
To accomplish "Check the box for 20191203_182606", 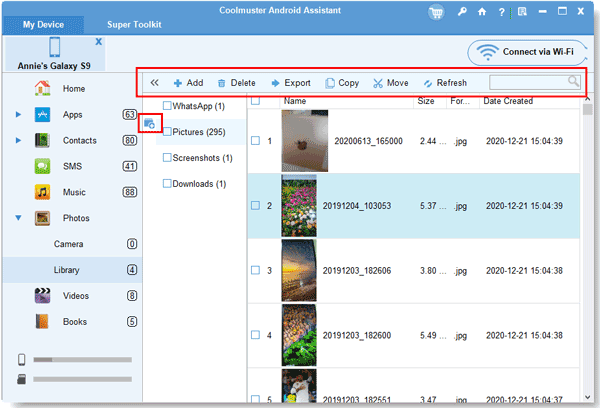I will 255,270.
